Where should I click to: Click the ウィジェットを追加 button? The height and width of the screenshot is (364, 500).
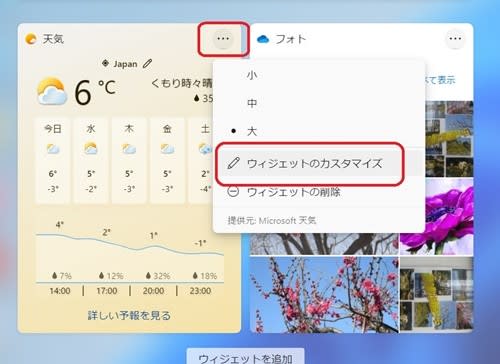(245, 357)
